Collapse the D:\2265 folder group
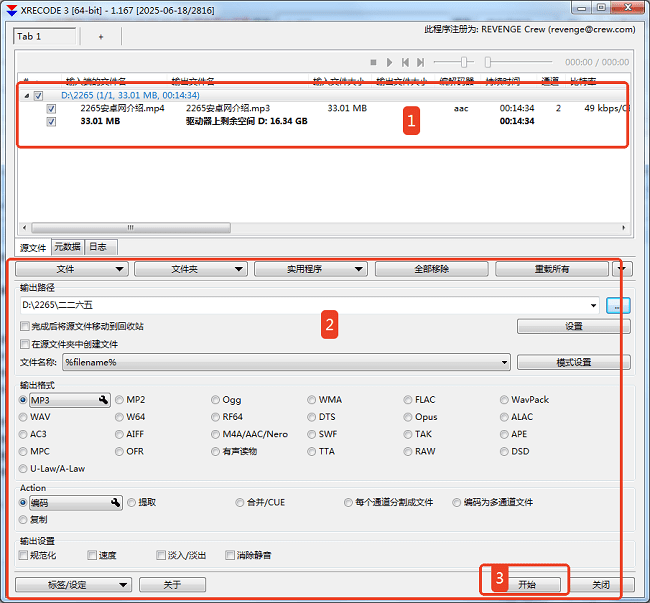 point(27,96)
